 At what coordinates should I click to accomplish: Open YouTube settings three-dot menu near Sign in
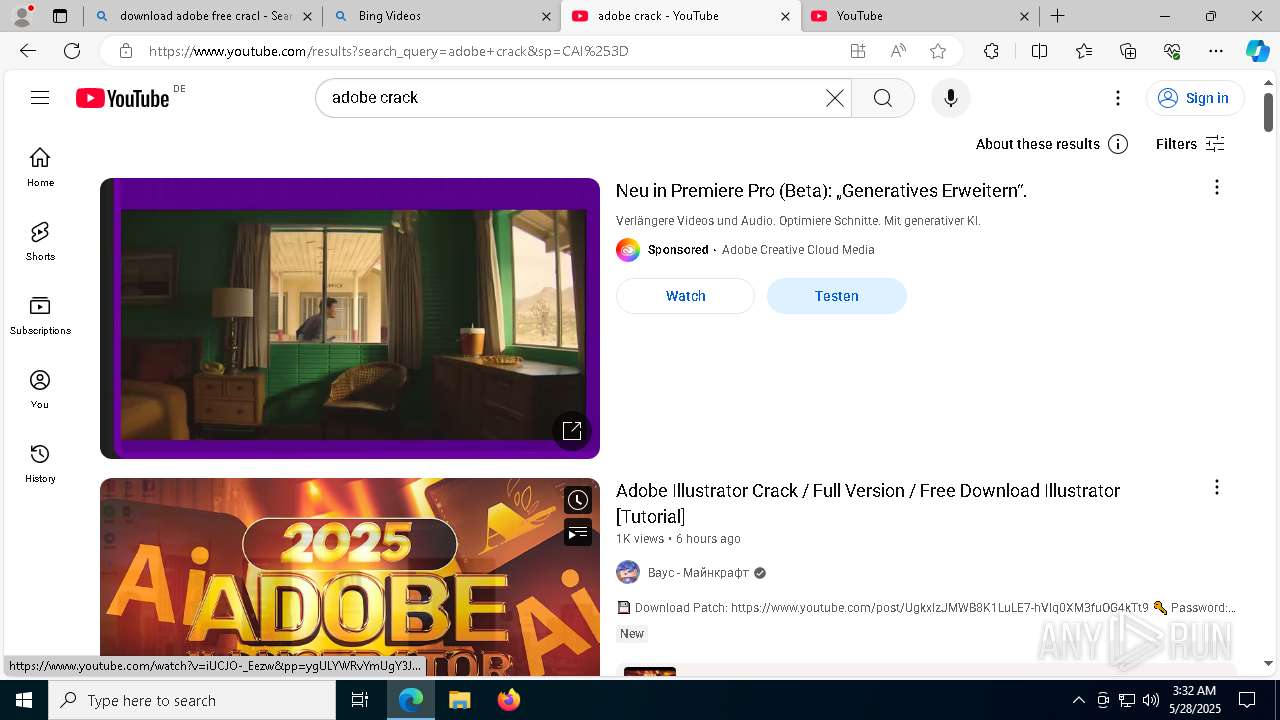pos(1118,97)
